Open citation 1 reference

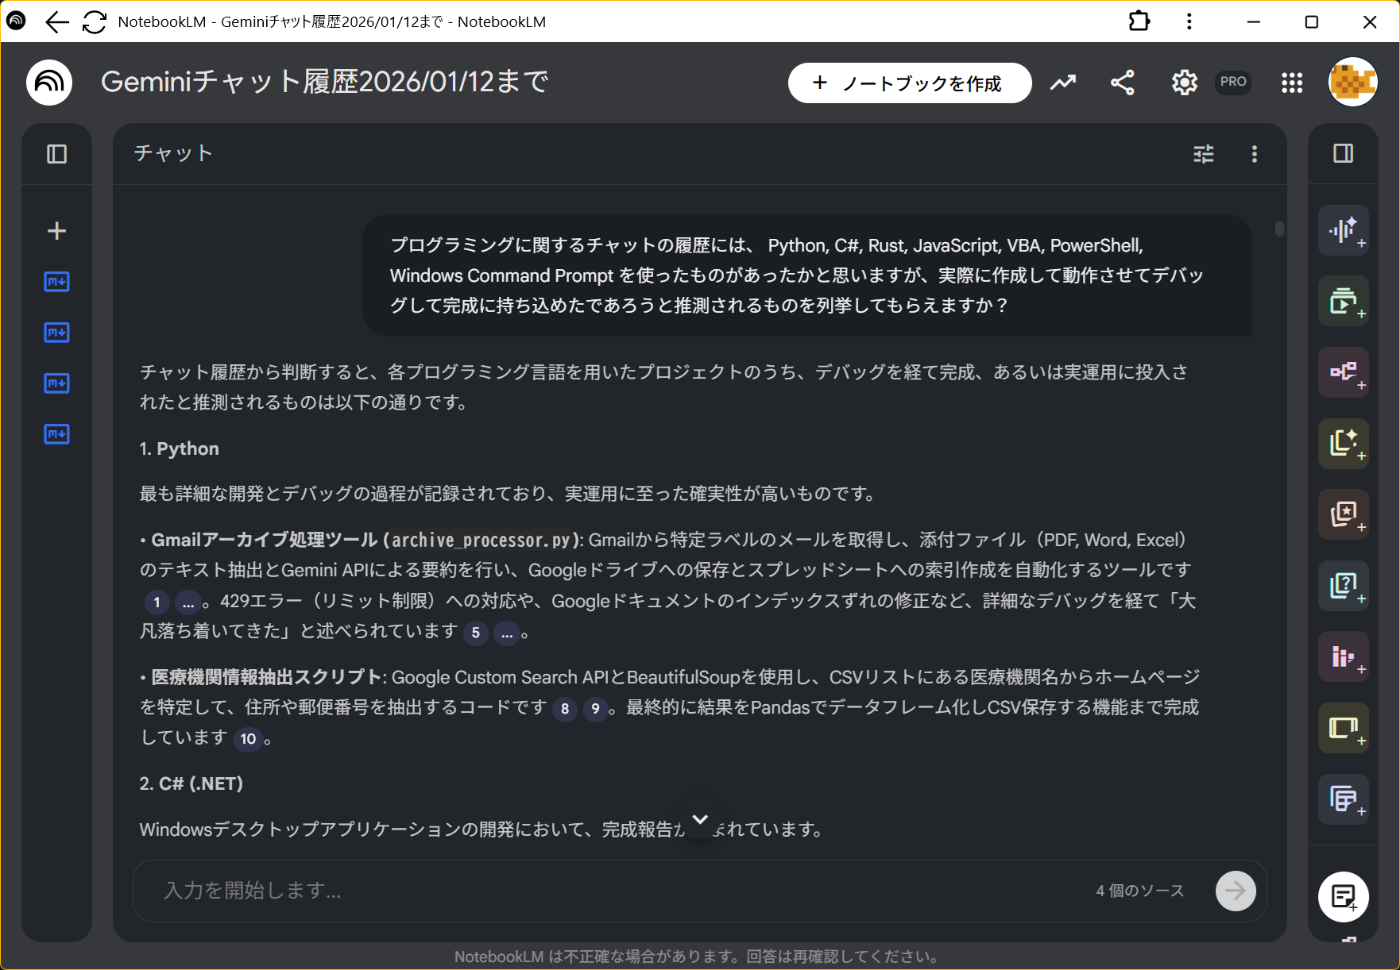pyautogui.click(x=157, y=602)
